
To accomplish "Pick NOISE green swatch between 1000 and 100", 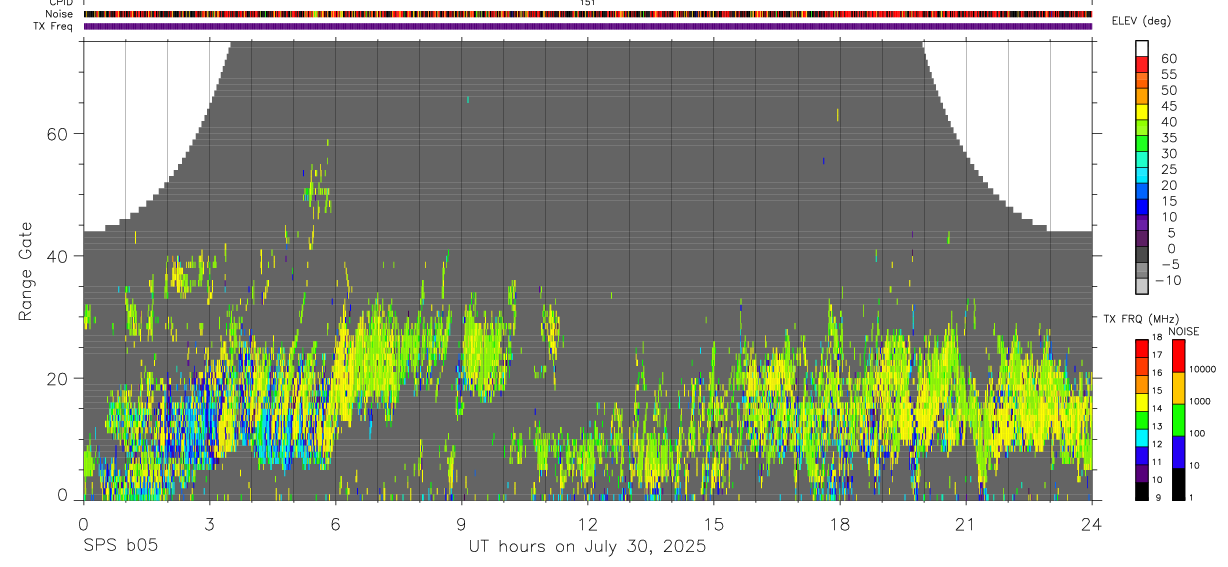I will click(x=1178, y=419).
